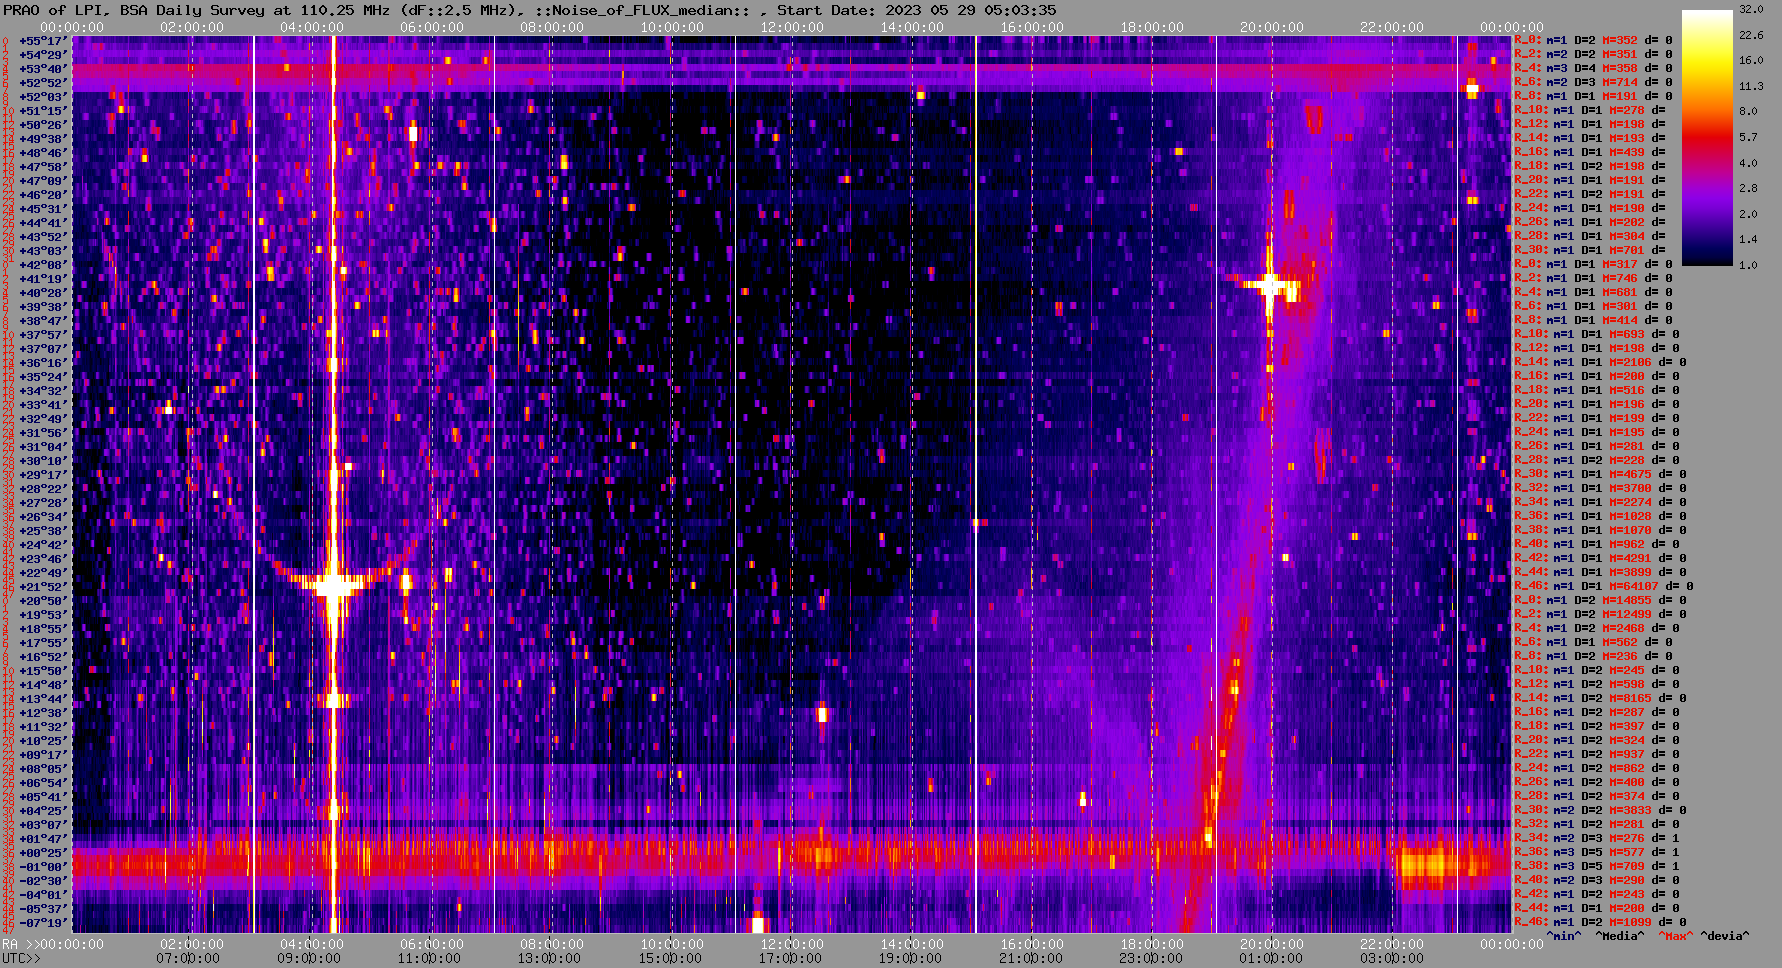Click the '5.7' color scale value
Image resolution: width=1782 pixels, height=968 pixels.
(x=1748, y=137)
